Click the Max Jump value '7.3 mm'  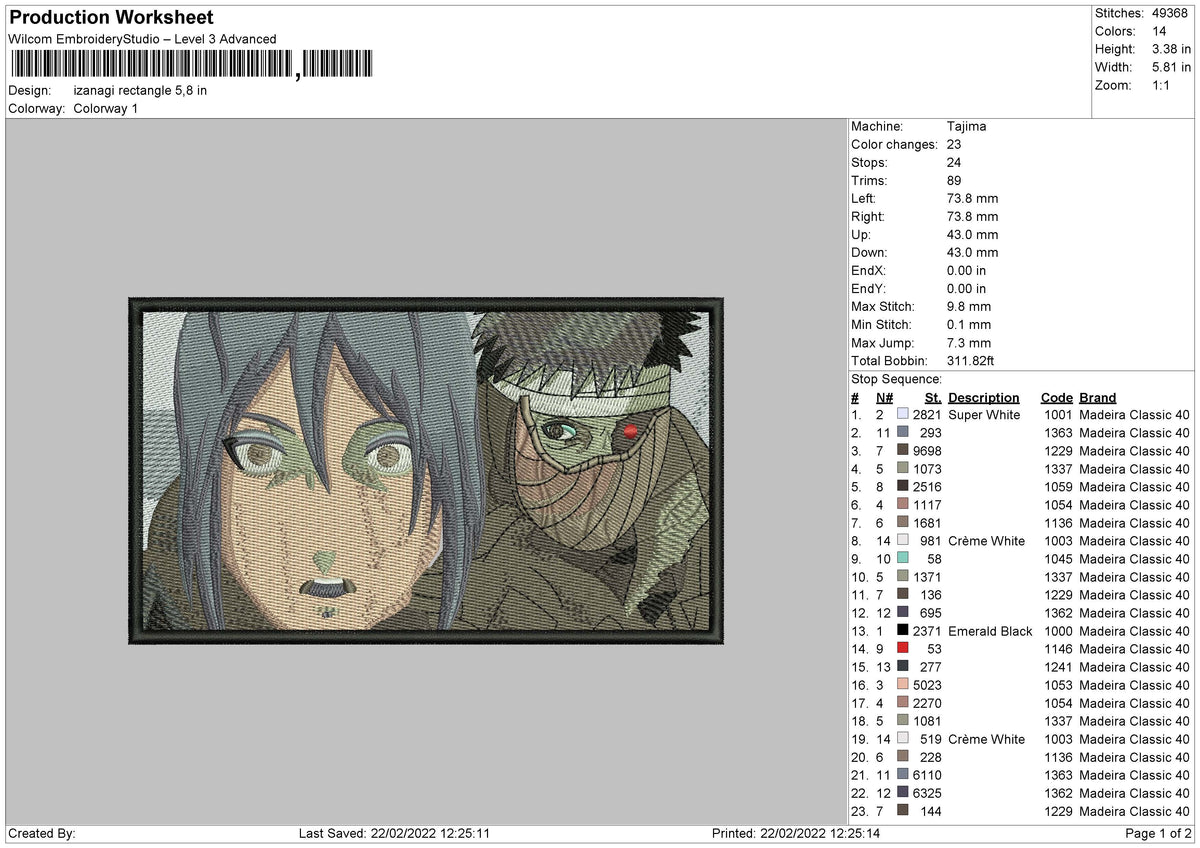969,343
